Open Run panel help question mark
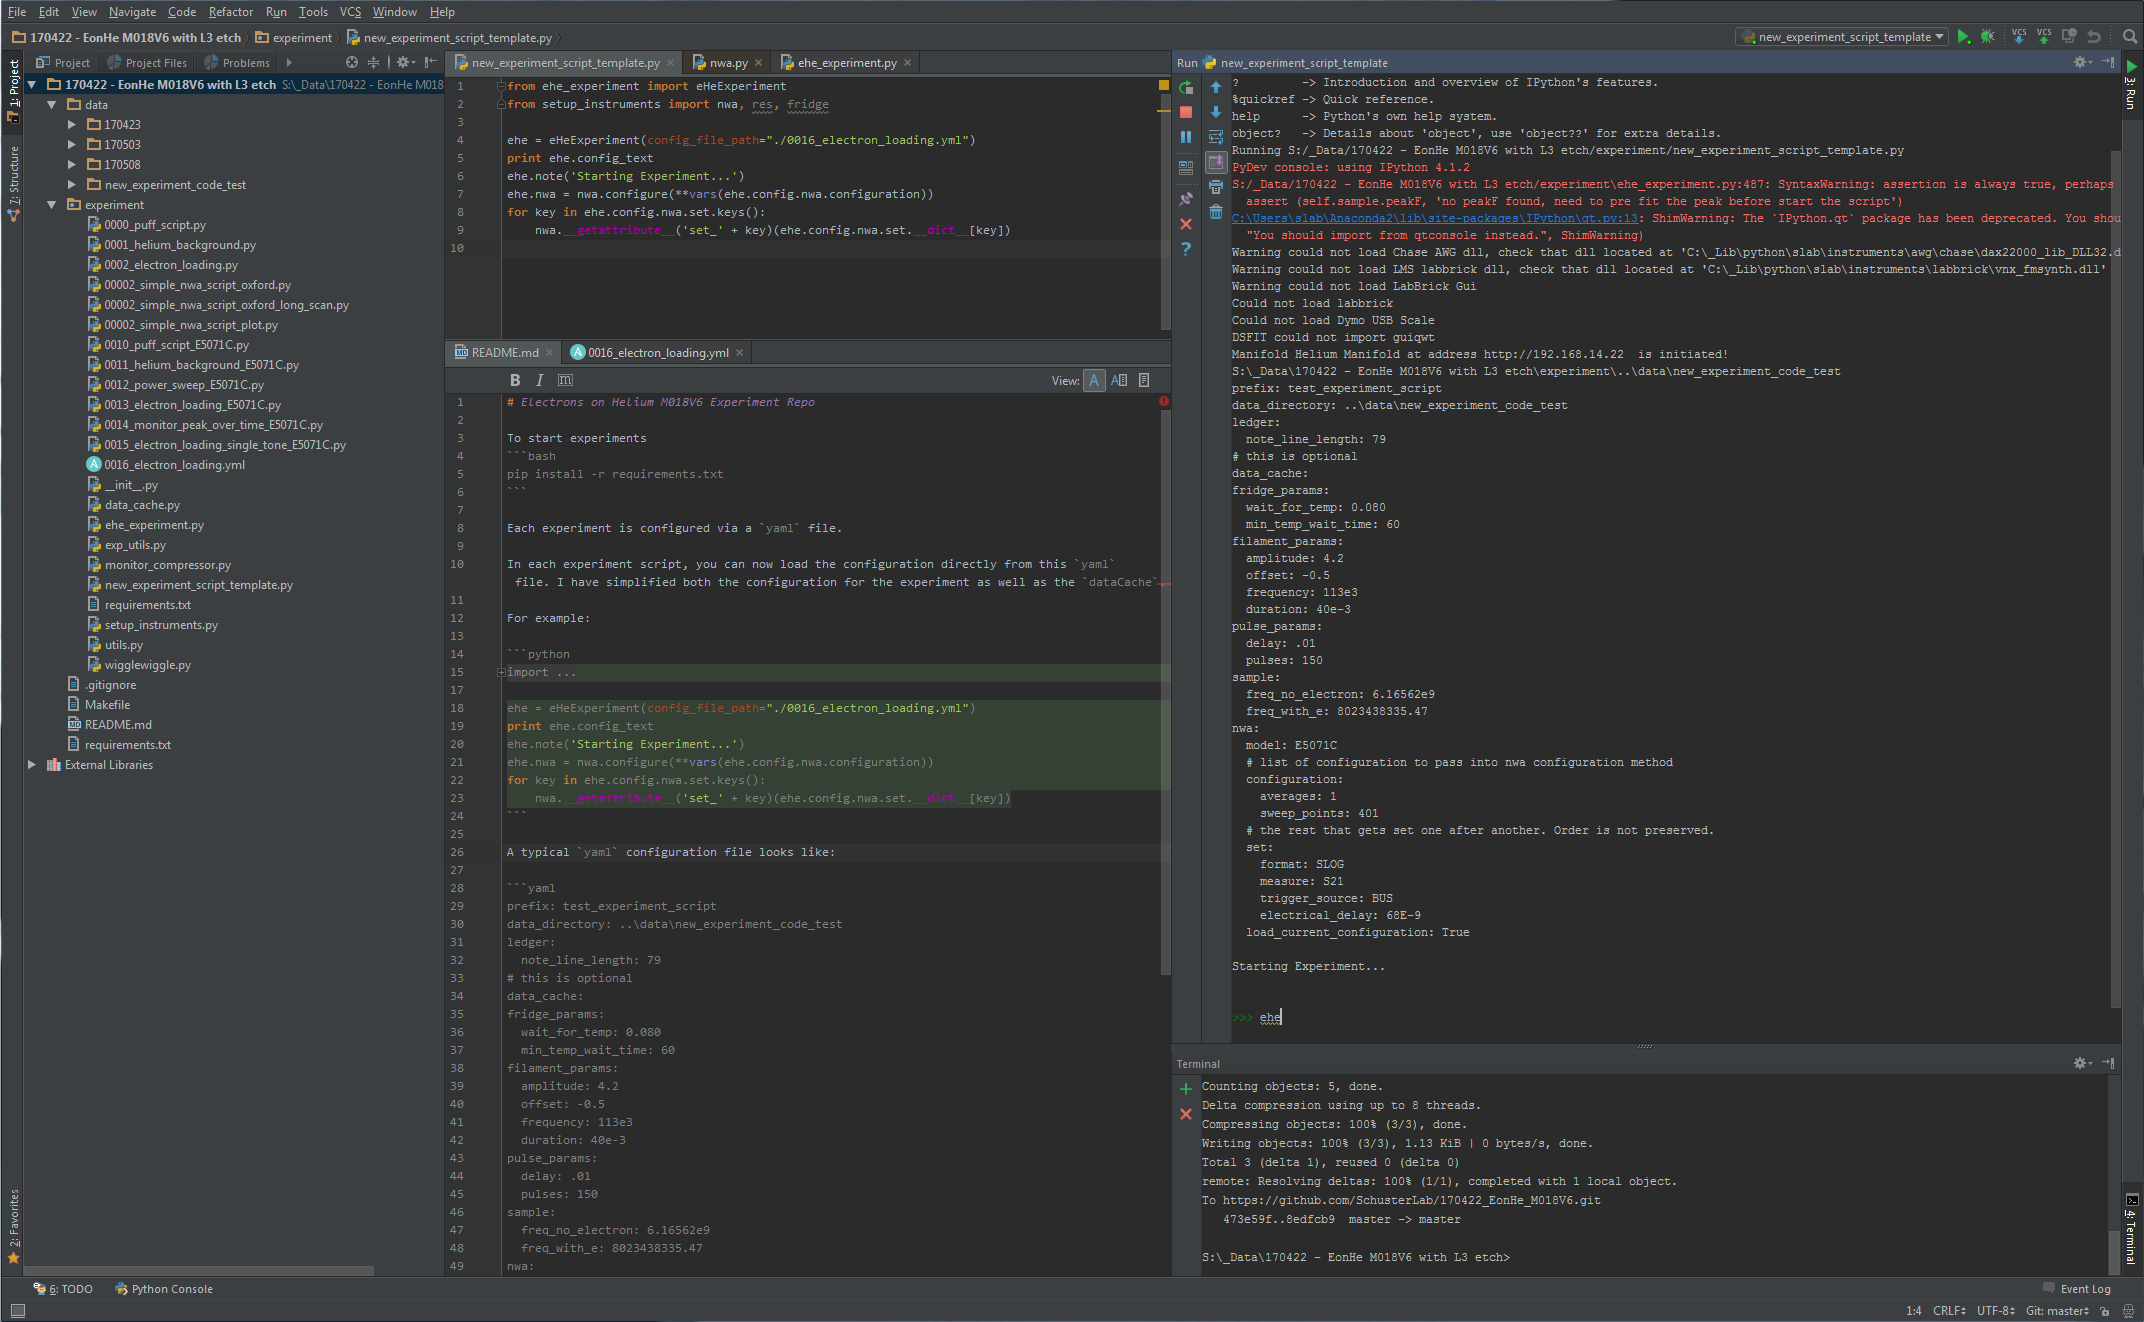The width and height of the screenshot is (2144, 1322). pyautogui.click(x=1186, y=249)
